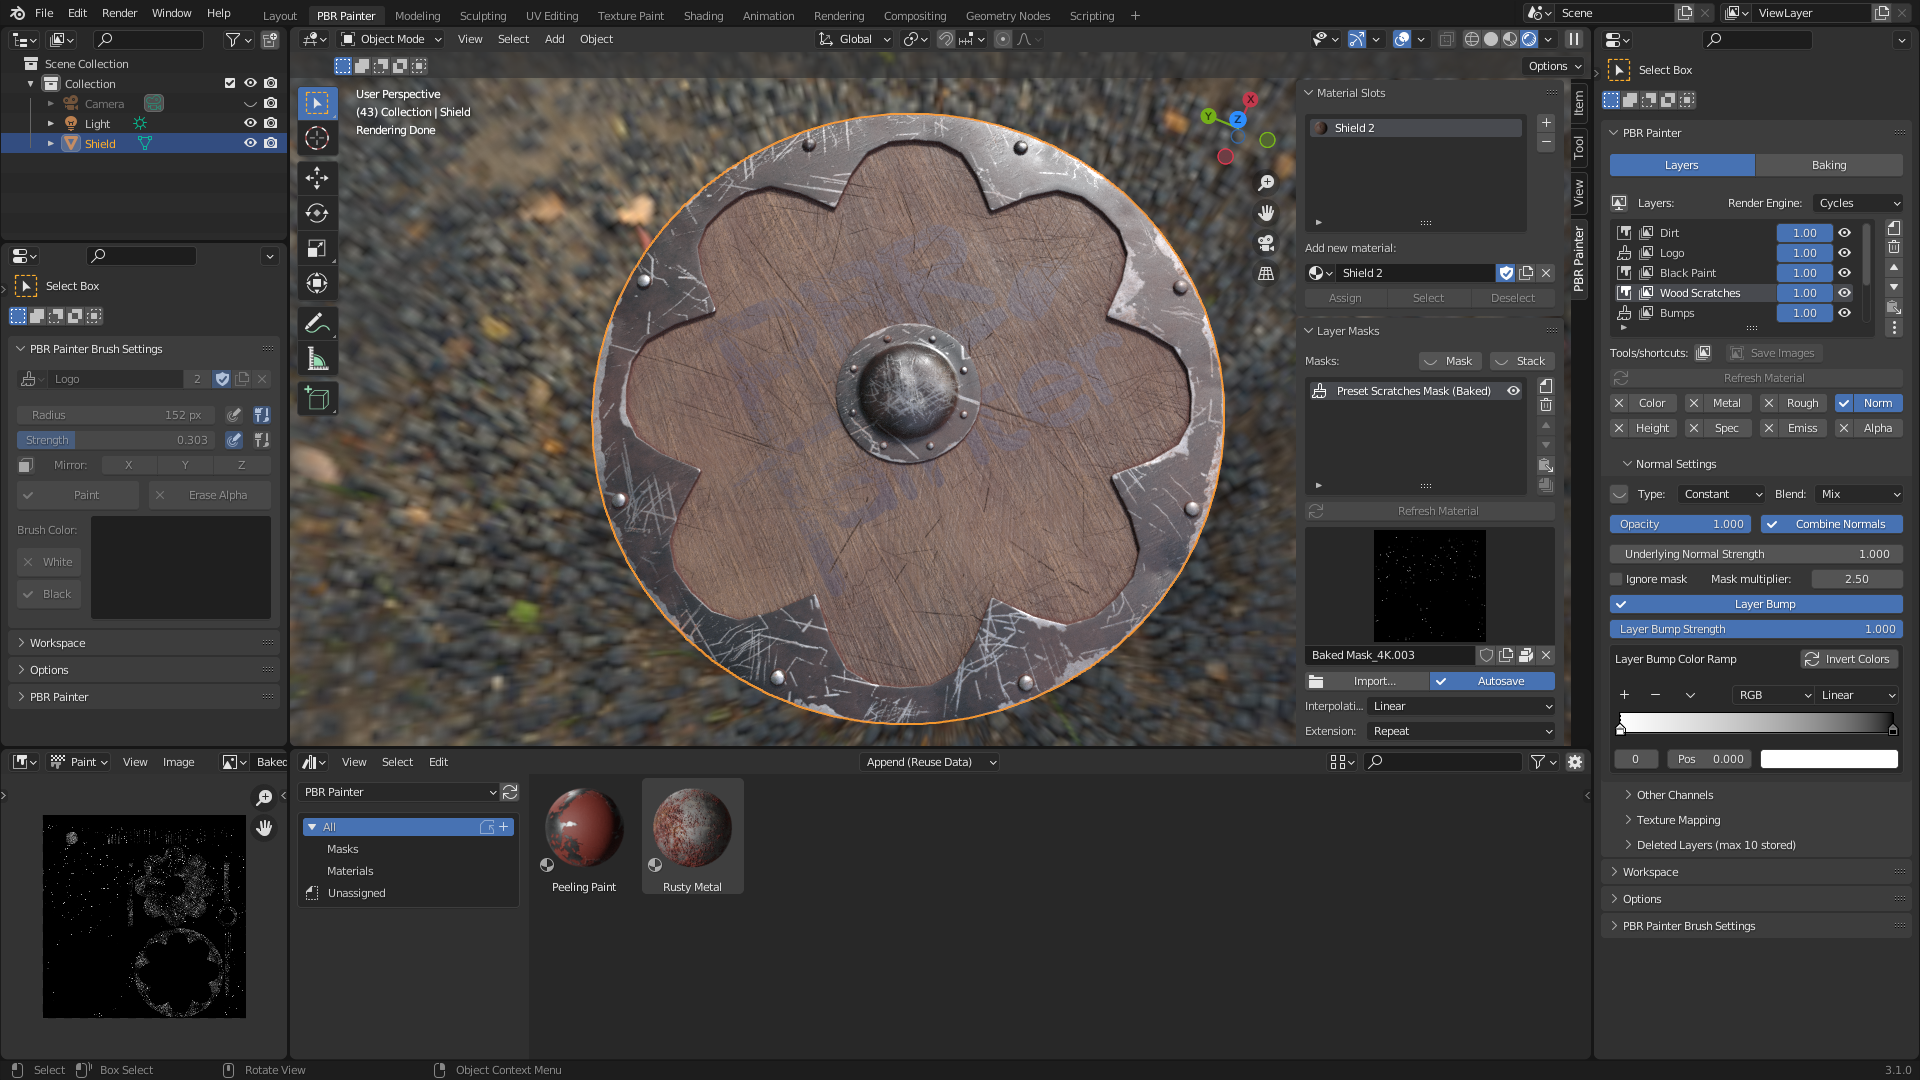The width and height of the screenshot is (1920, 1080).
Task: Hide the Preset Scratches Mask
Action: [1514, 391]
